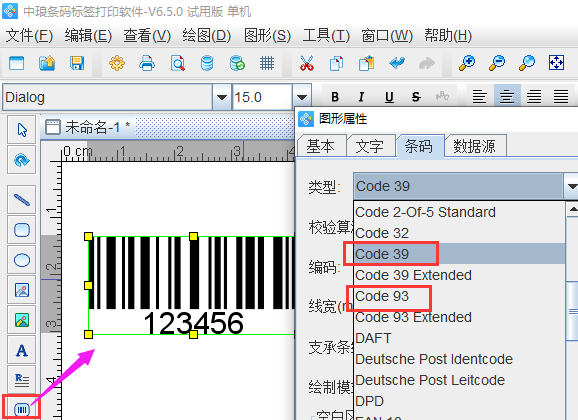578x420 pixels.
Task: Expand the Dialog font dropdown
Action: [222, 97]
